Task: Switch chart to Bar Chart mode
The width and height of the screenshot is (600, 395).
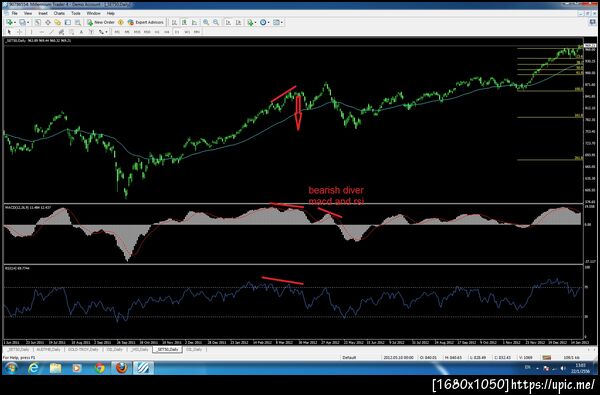Action: pos(174,22)
